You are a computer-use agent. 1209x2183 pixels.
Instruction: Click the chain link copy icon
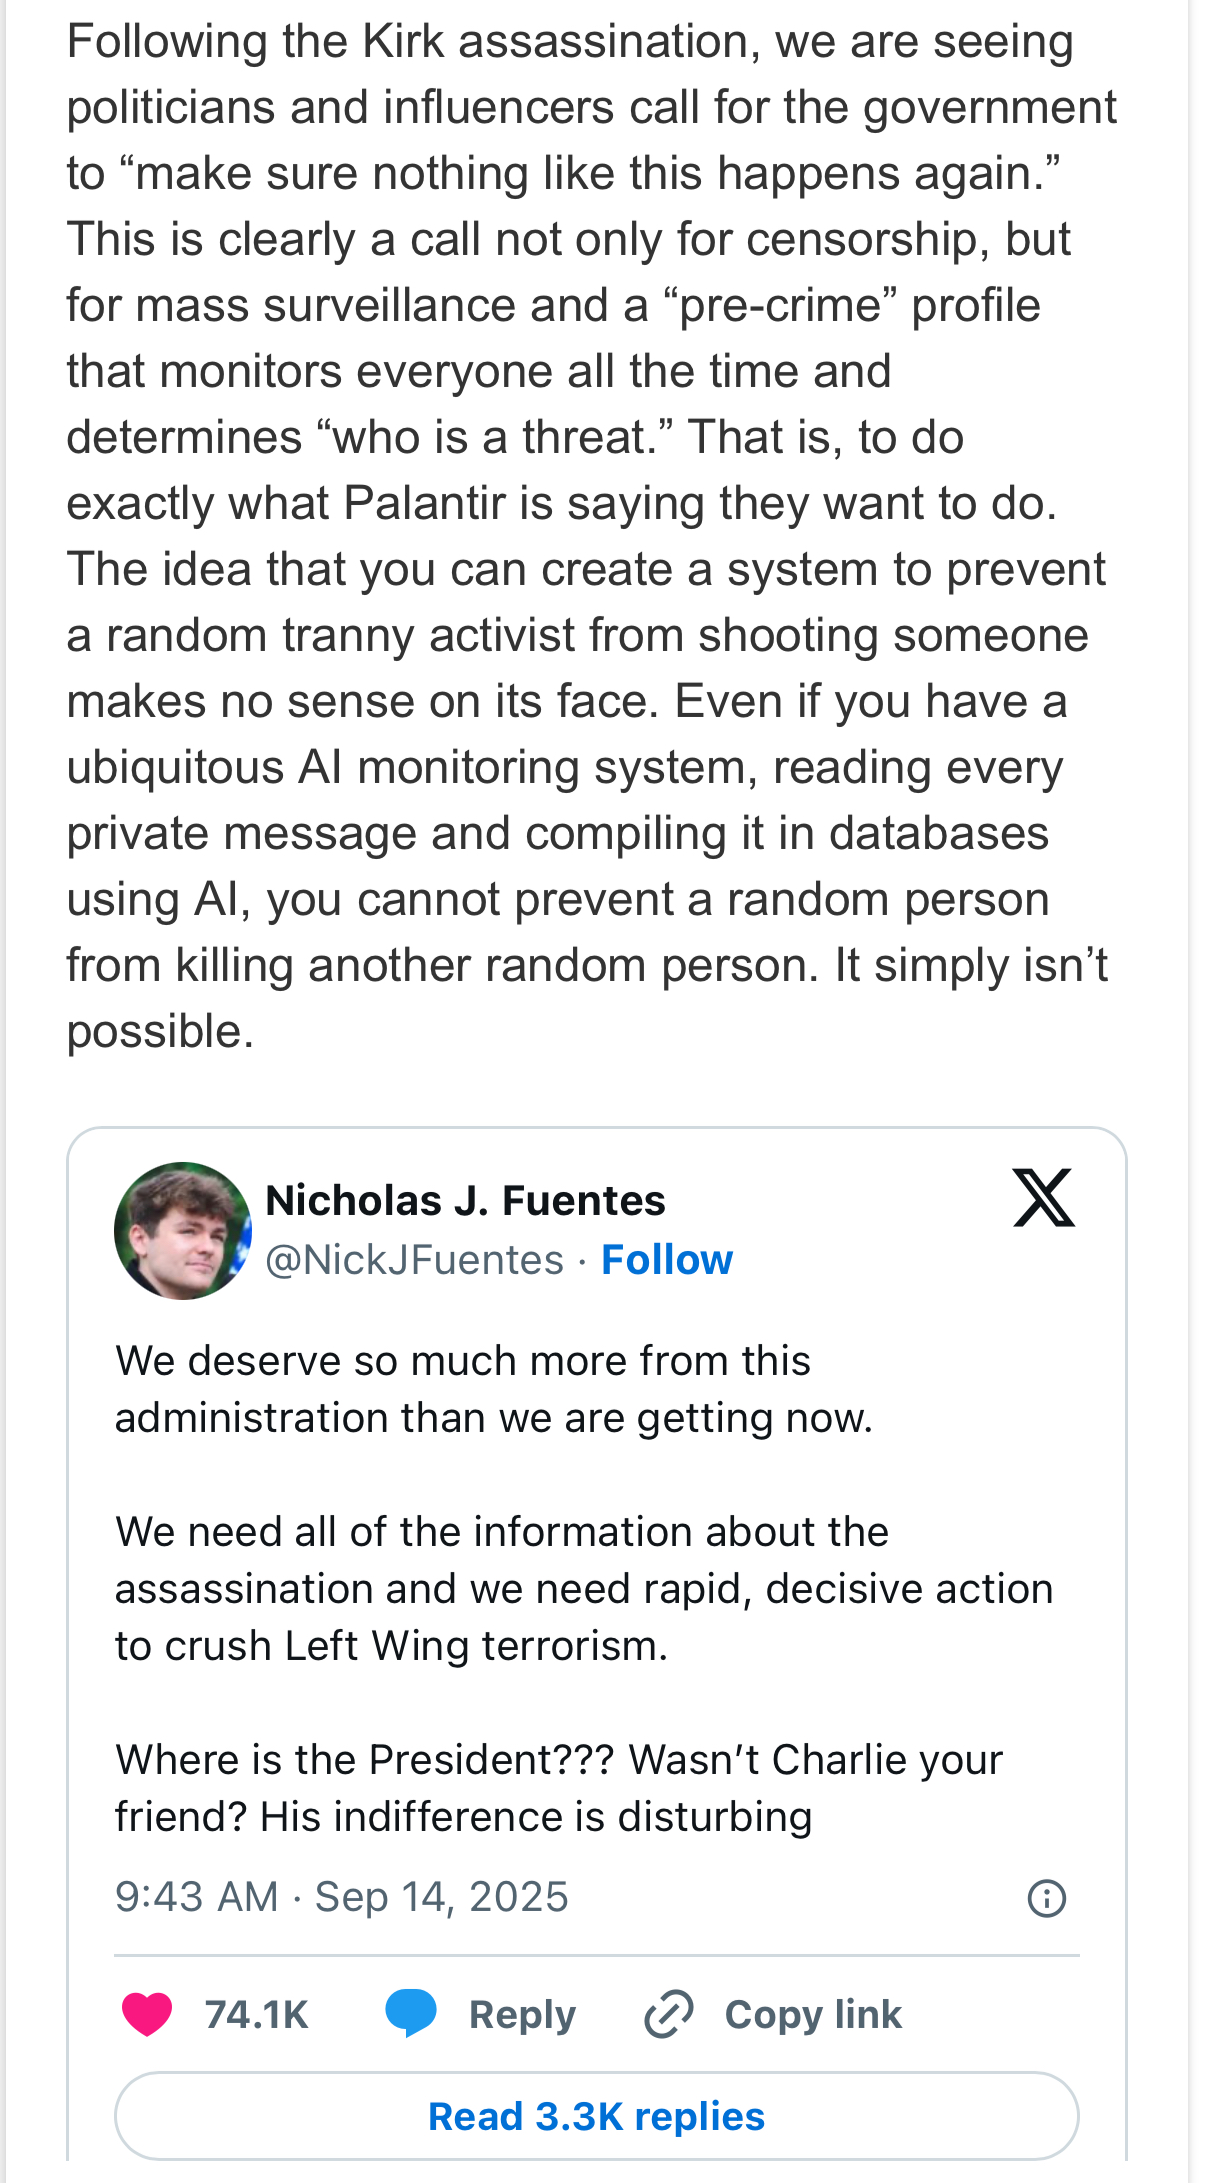click(x=668, y=2014)
